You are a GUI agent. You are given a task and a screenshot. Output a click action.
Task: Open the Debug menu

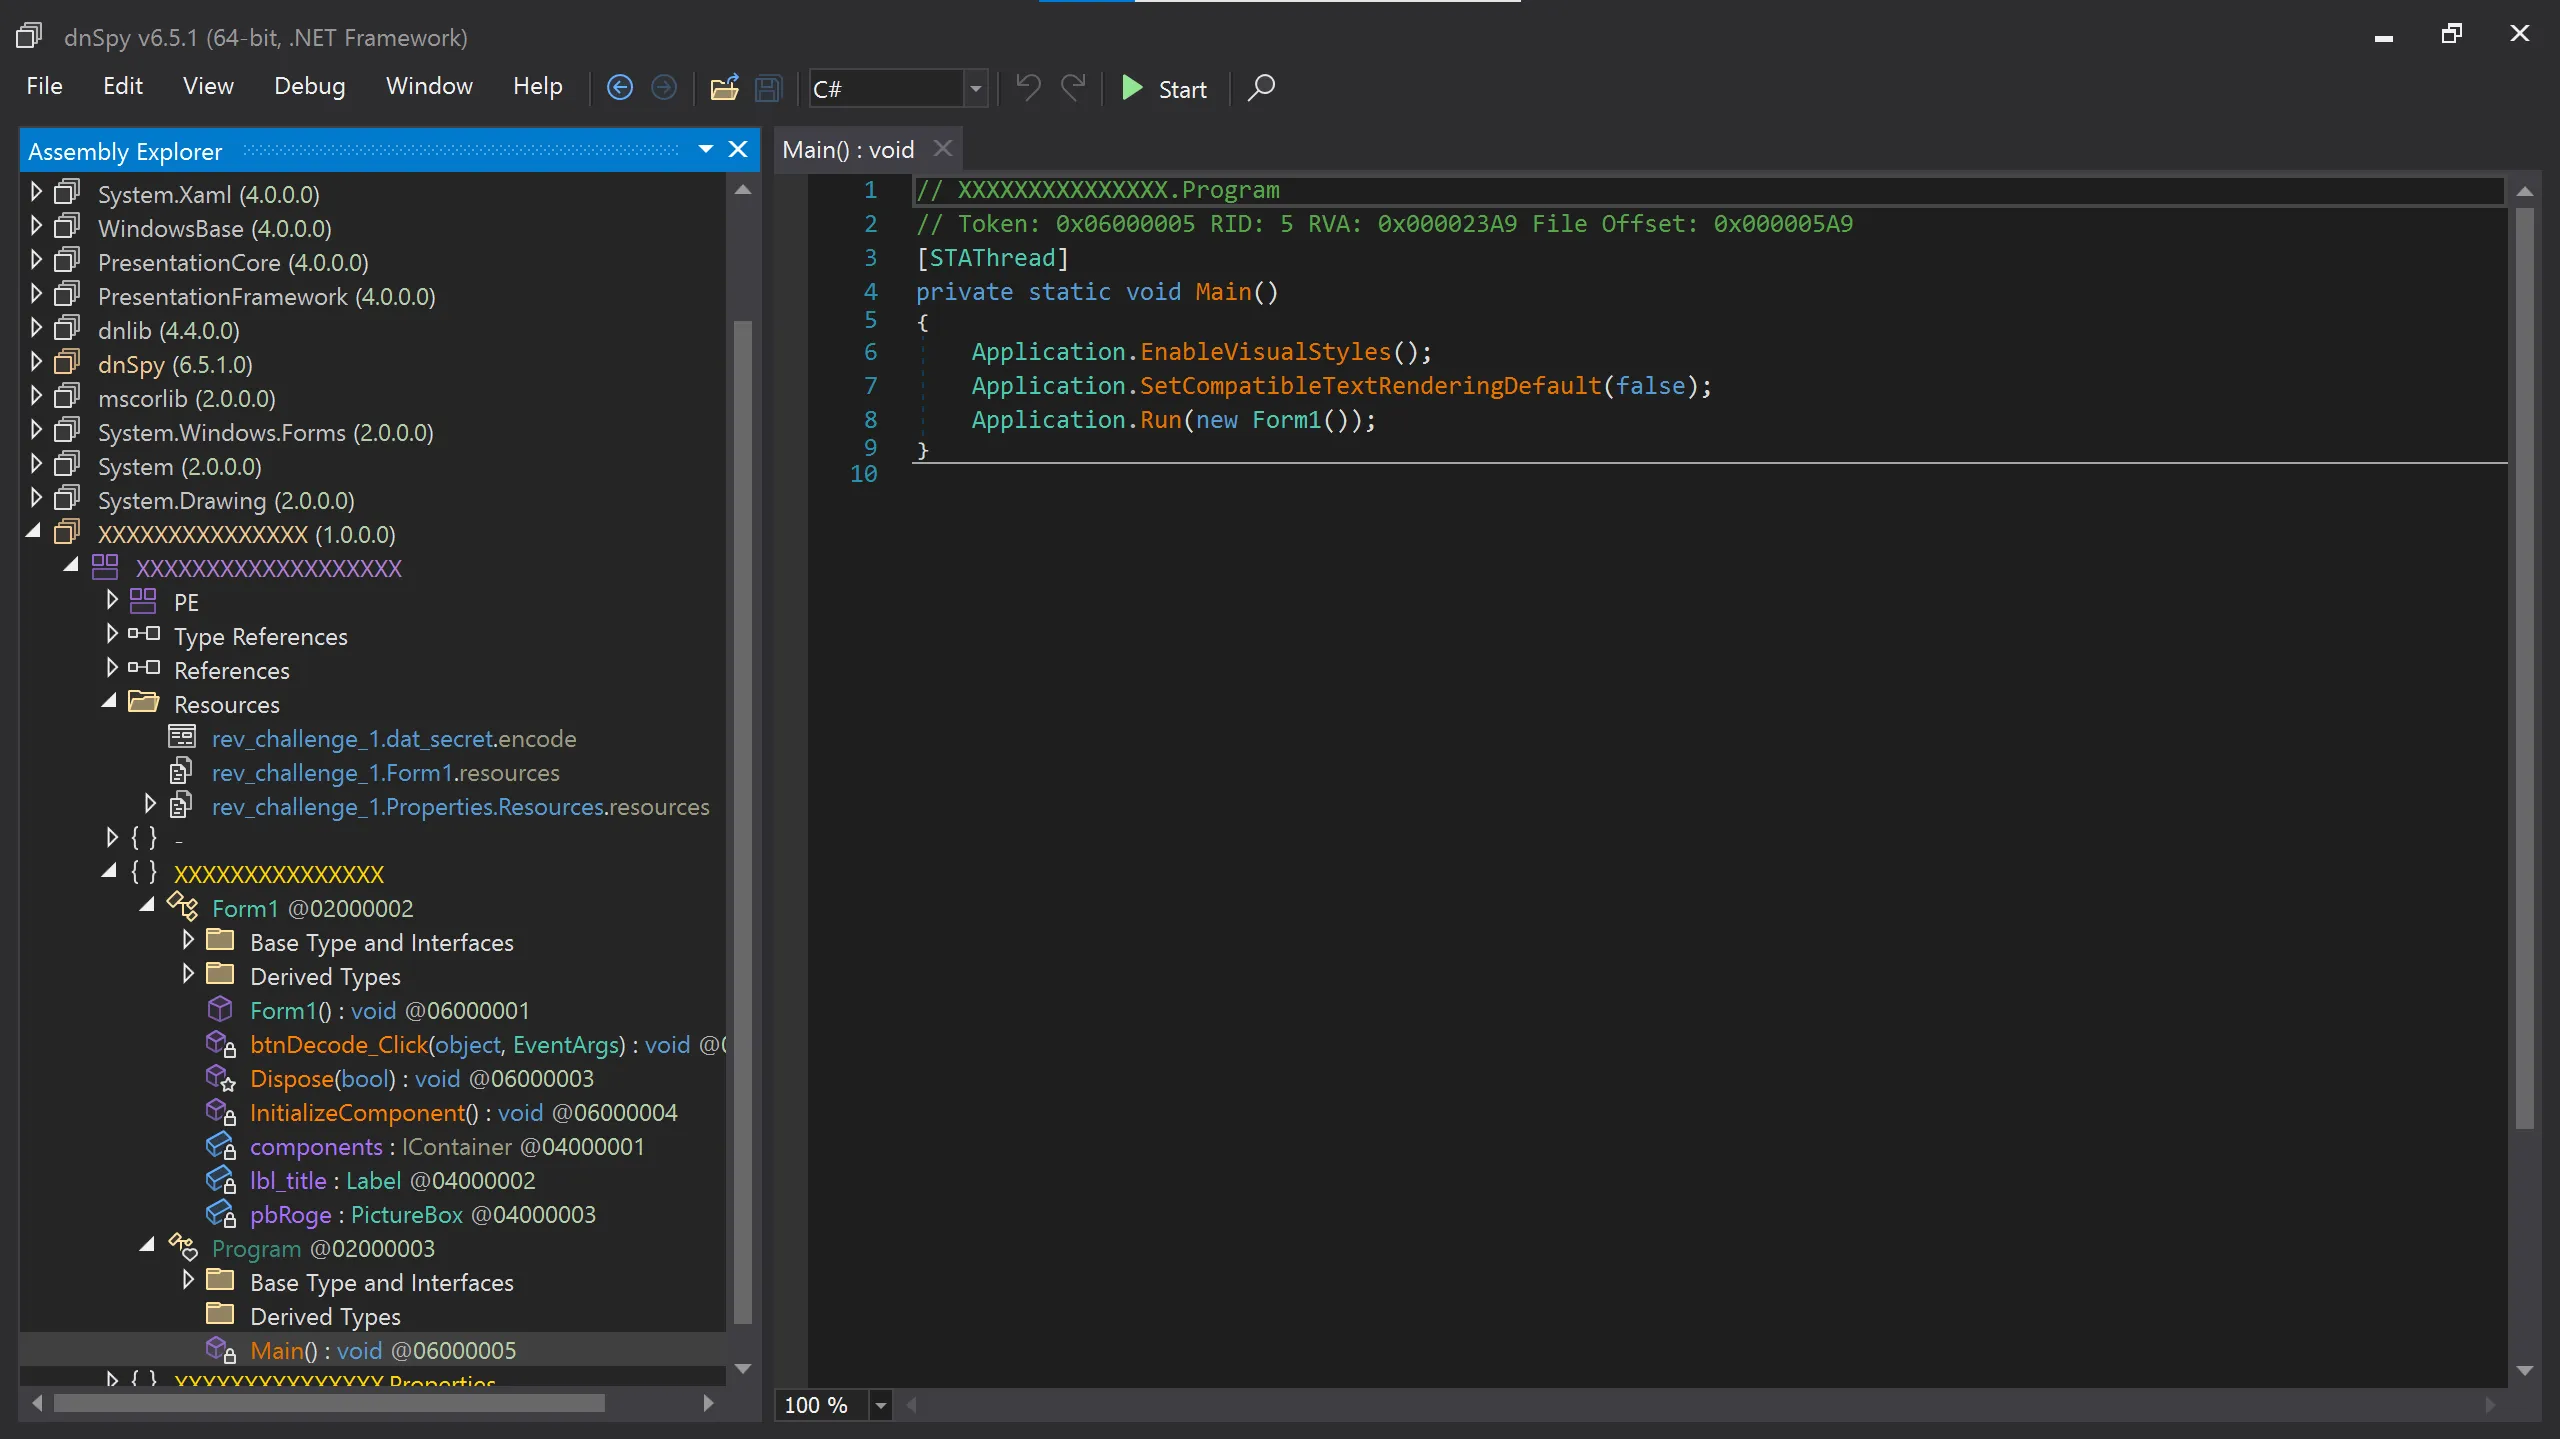(309, 87)
